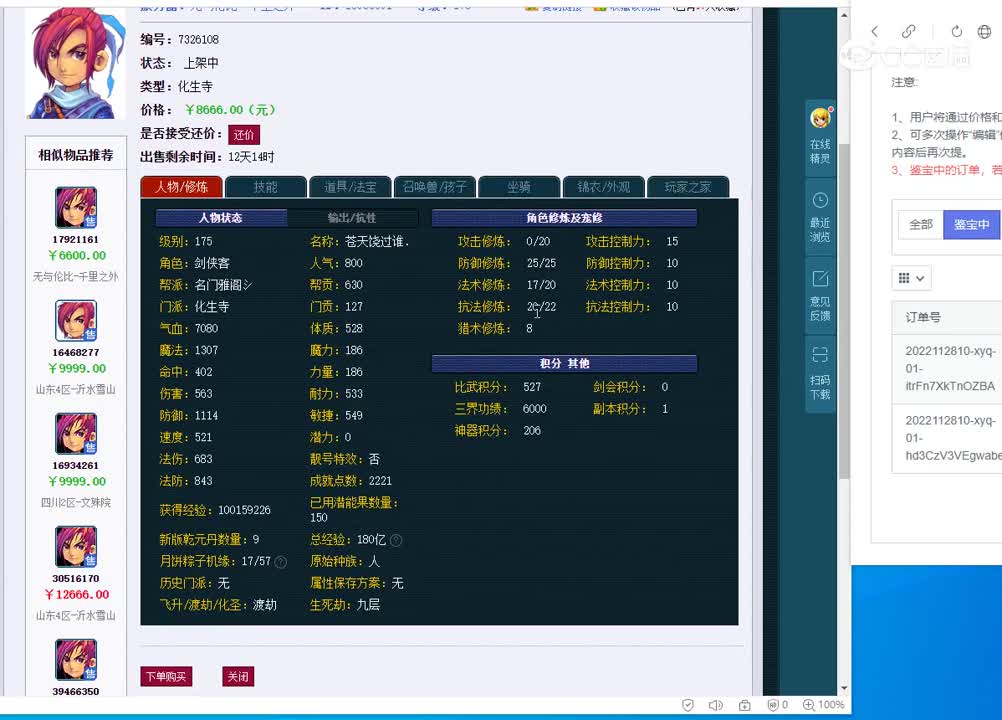This screenshot has height=720, width=1002.
Task: Click the 订单号 column header in right window
Action: pyautogui.click(x=923, y=318)
